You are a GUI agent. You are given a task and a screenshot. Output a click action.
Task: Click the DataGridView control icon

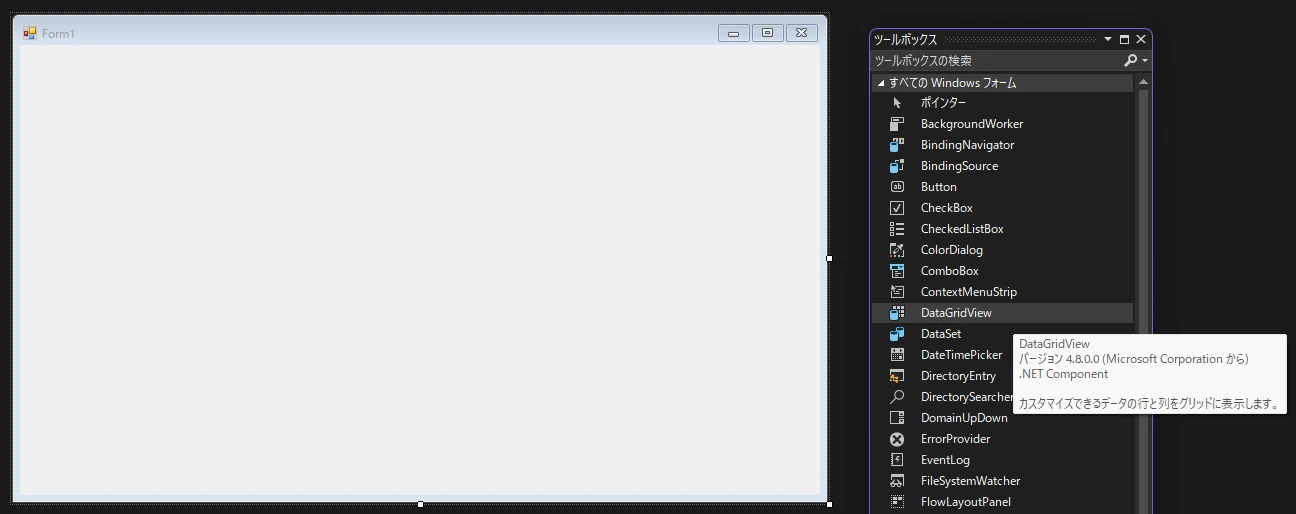[897, 313]
